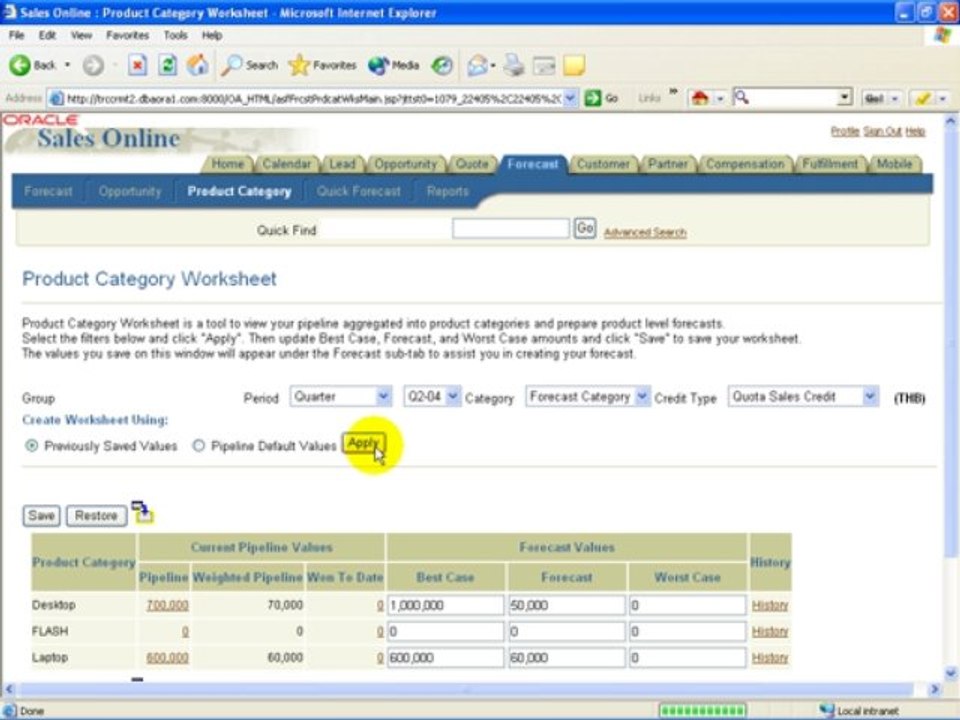Expand the toolbar search box dropdown
The height and width of the screenshot is (720, 960).
(845, 97)
